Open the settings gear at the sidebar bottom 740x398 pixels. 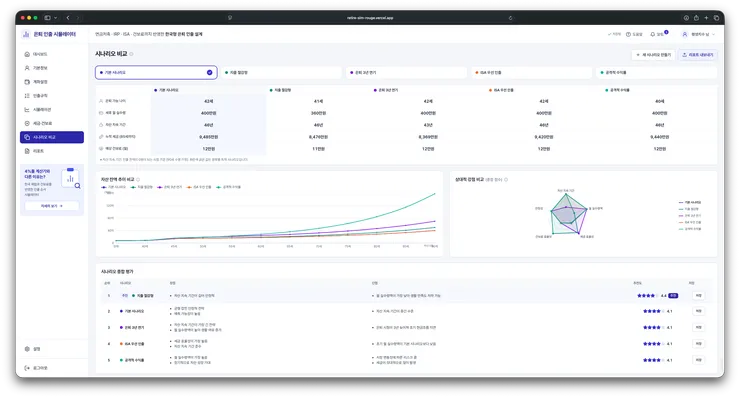[x=27, y=349]
